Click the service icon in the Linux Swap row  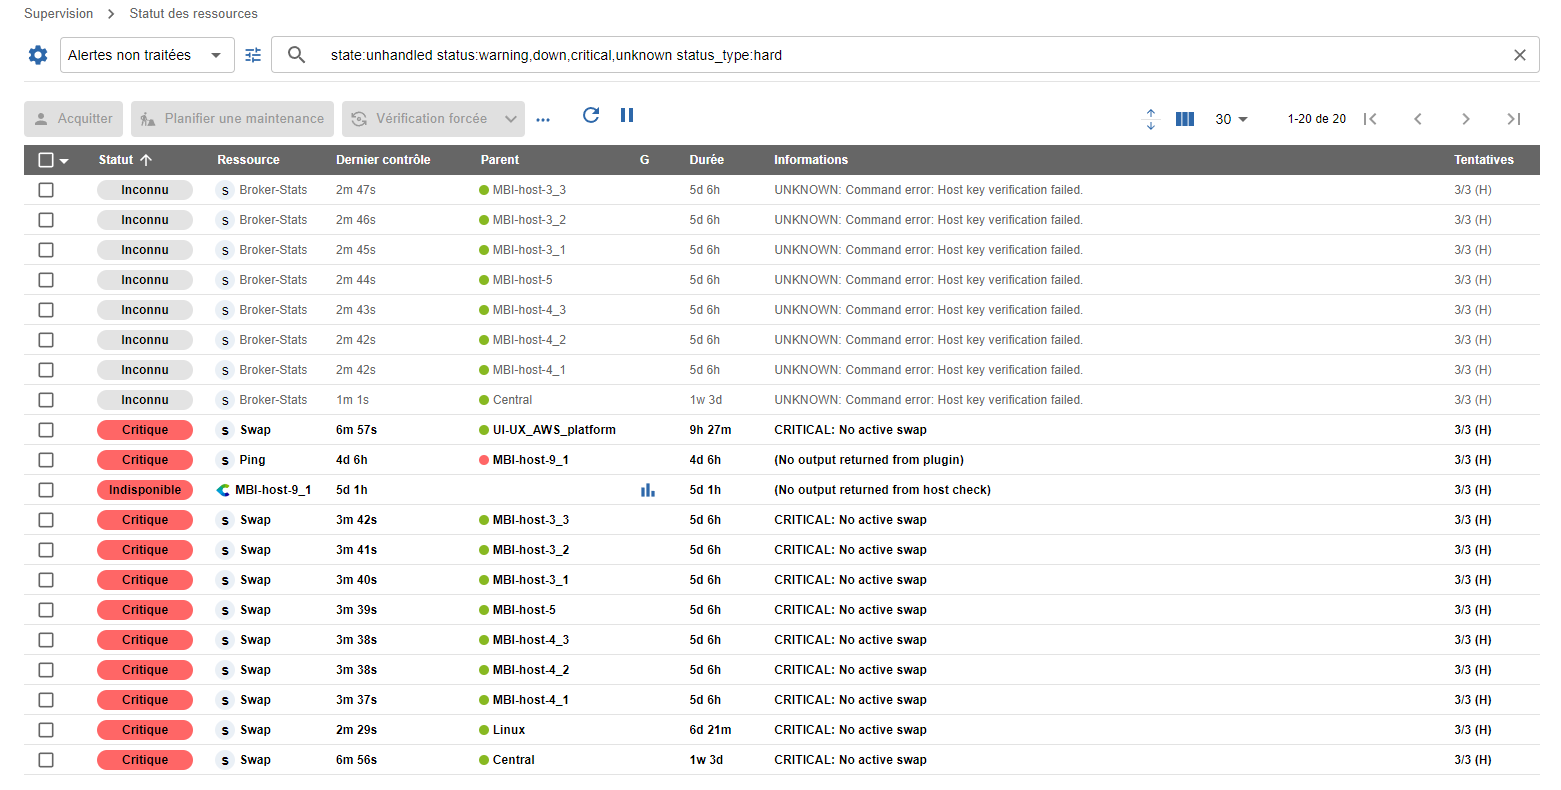(x=225, y=730)
